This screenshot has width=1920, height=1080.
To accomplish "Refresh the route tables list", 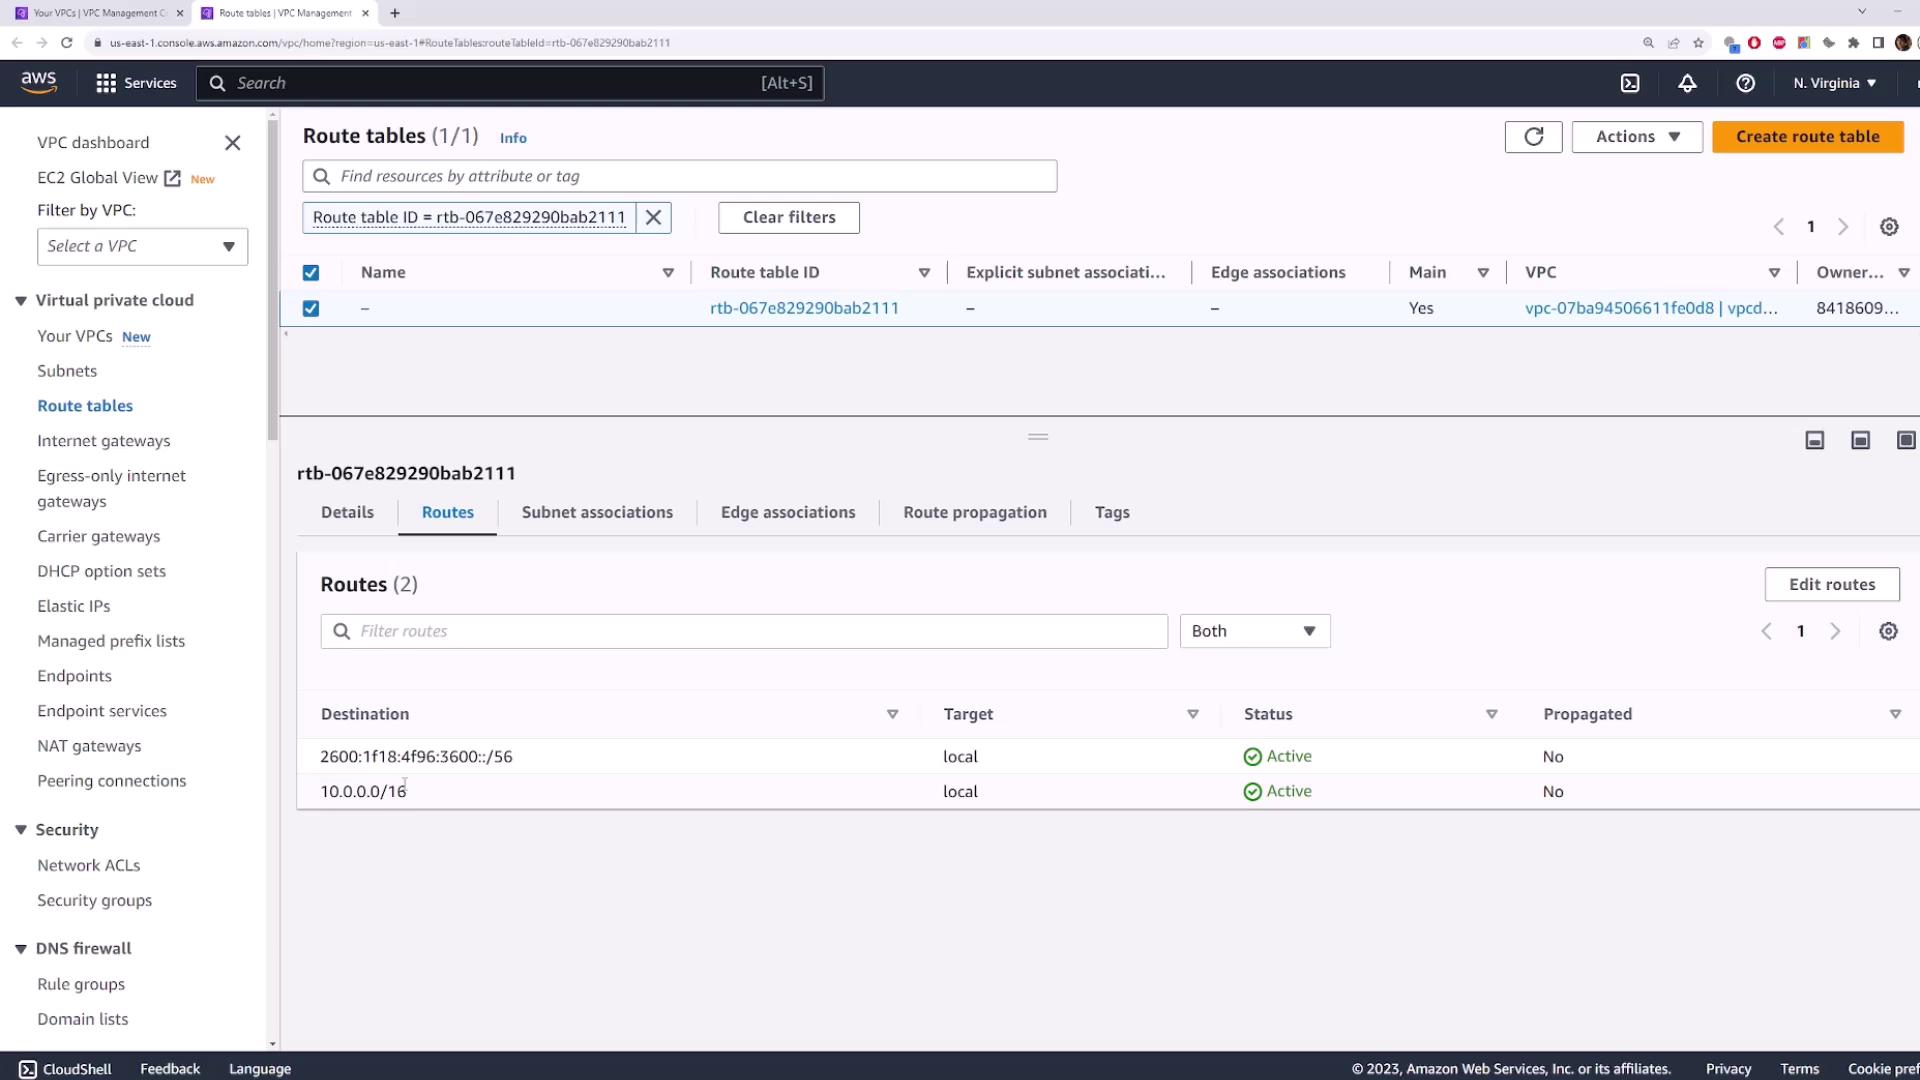I will coord(1533,137).
